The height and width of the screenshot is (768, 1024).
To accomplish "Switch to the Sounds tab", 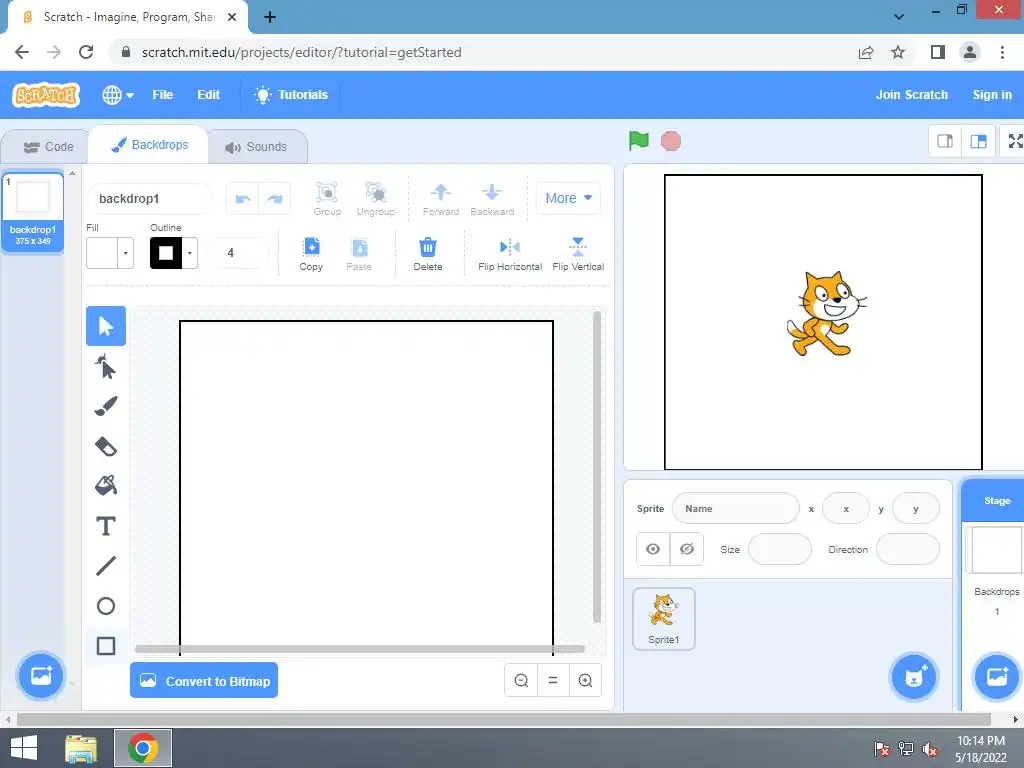I will point(256,147).
